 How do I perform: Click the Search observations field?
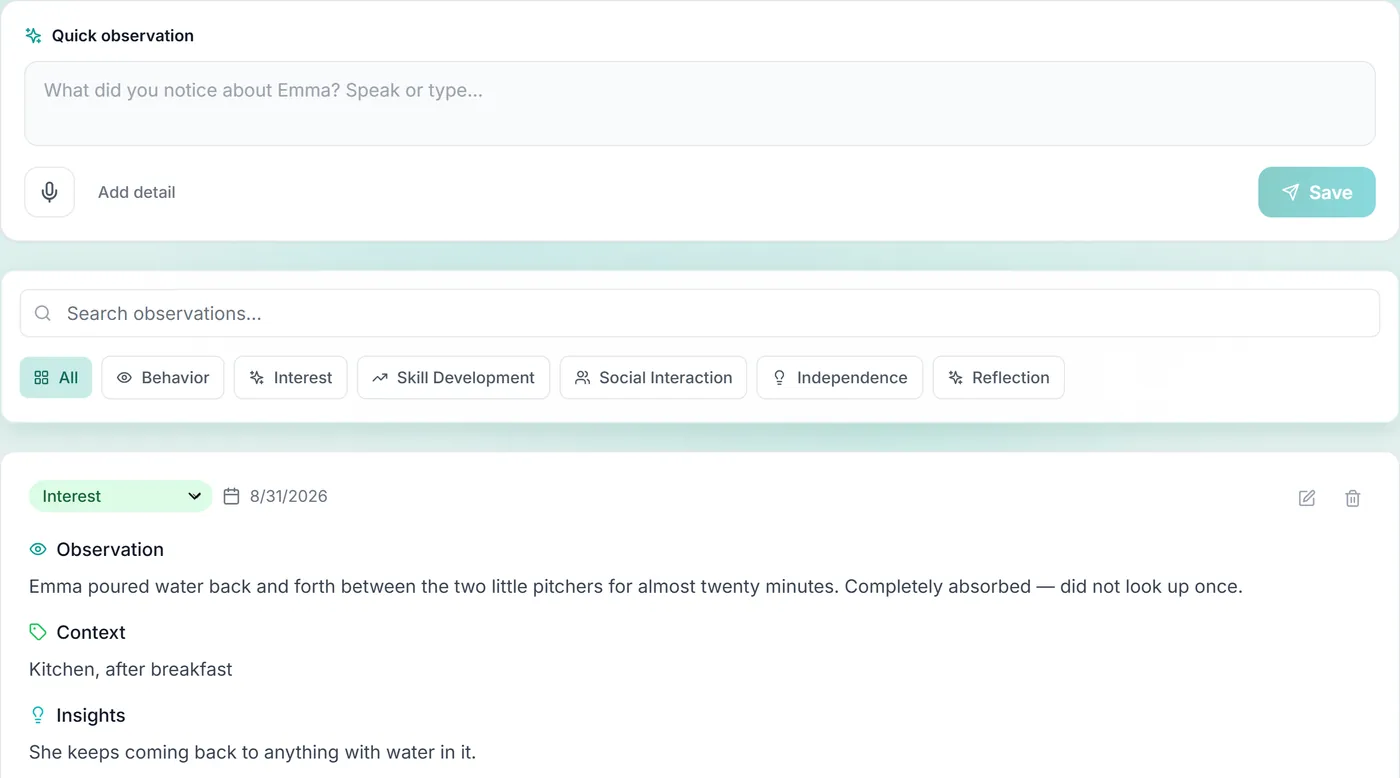(700, 313)
